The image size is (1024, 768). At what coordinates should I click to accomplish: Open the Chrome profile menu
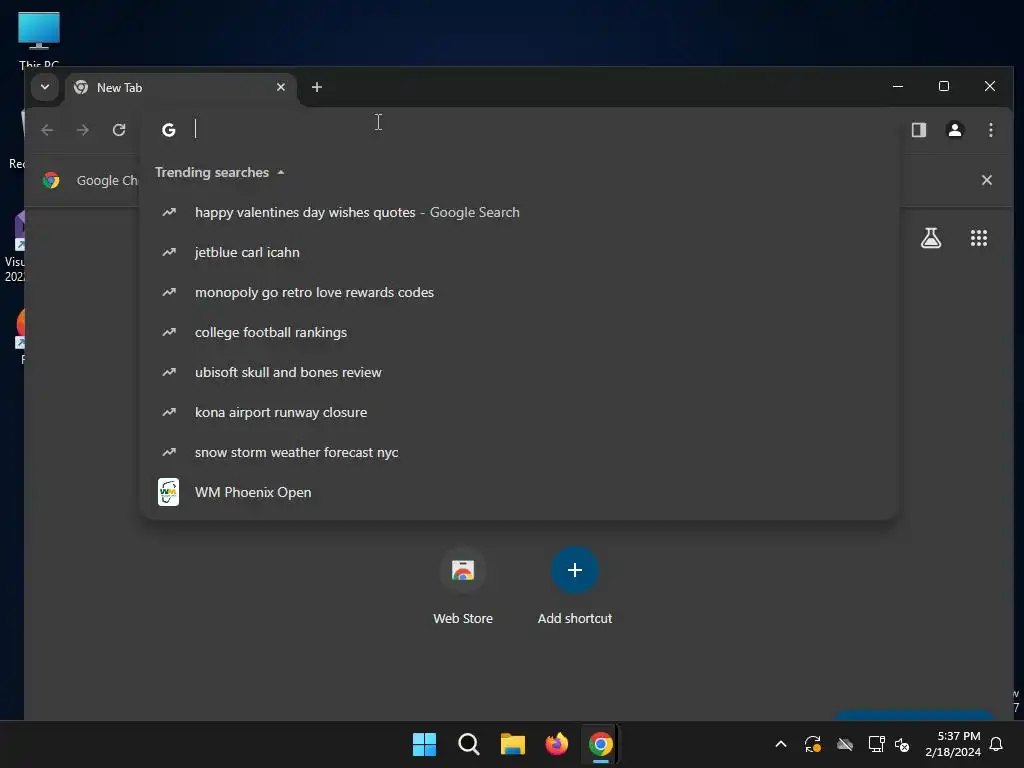[x=955, y=130]
